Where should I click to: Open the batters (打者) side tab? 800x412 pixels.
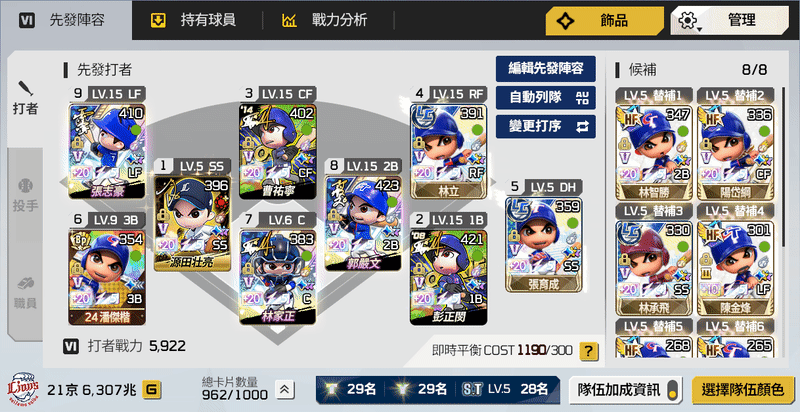pos(25,98)
